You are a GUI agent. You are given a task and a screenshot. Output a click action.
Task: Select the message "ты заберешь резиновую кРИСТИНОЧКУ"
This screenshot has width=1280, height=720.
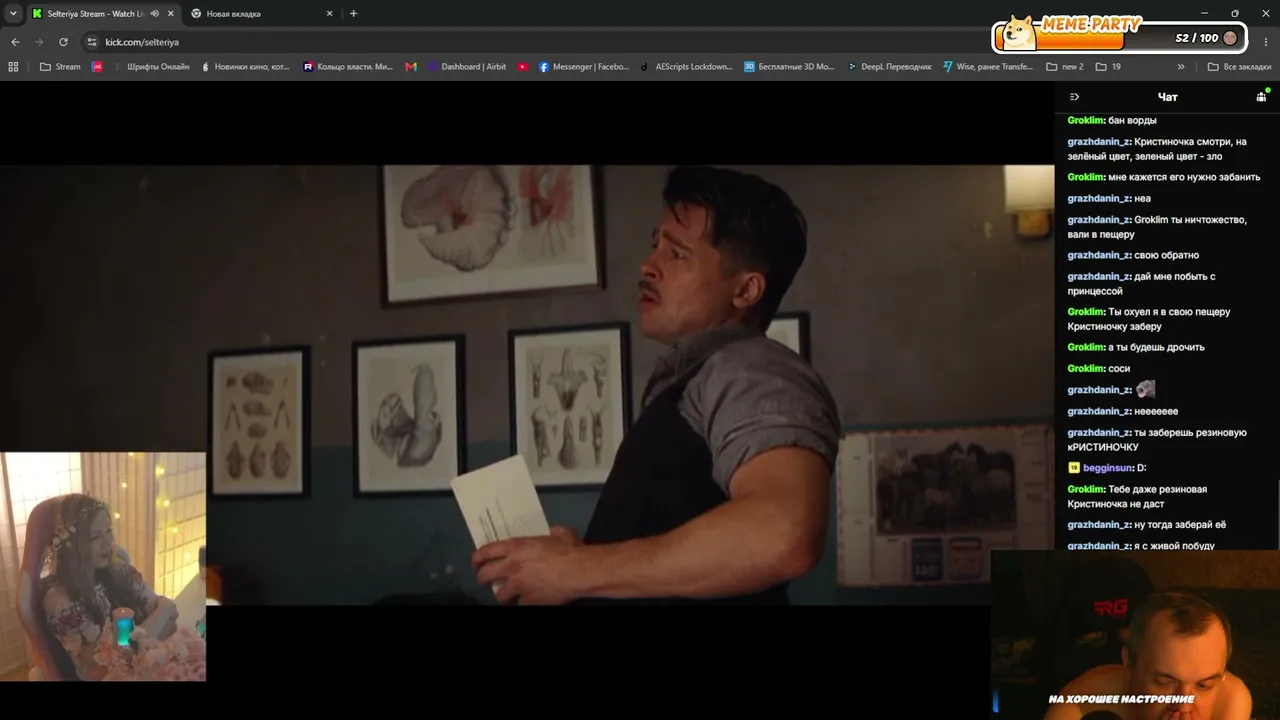1158,440
